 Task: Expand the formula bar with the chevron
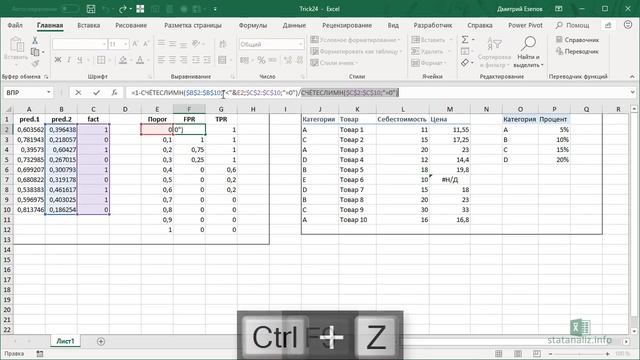click(632, 93)
